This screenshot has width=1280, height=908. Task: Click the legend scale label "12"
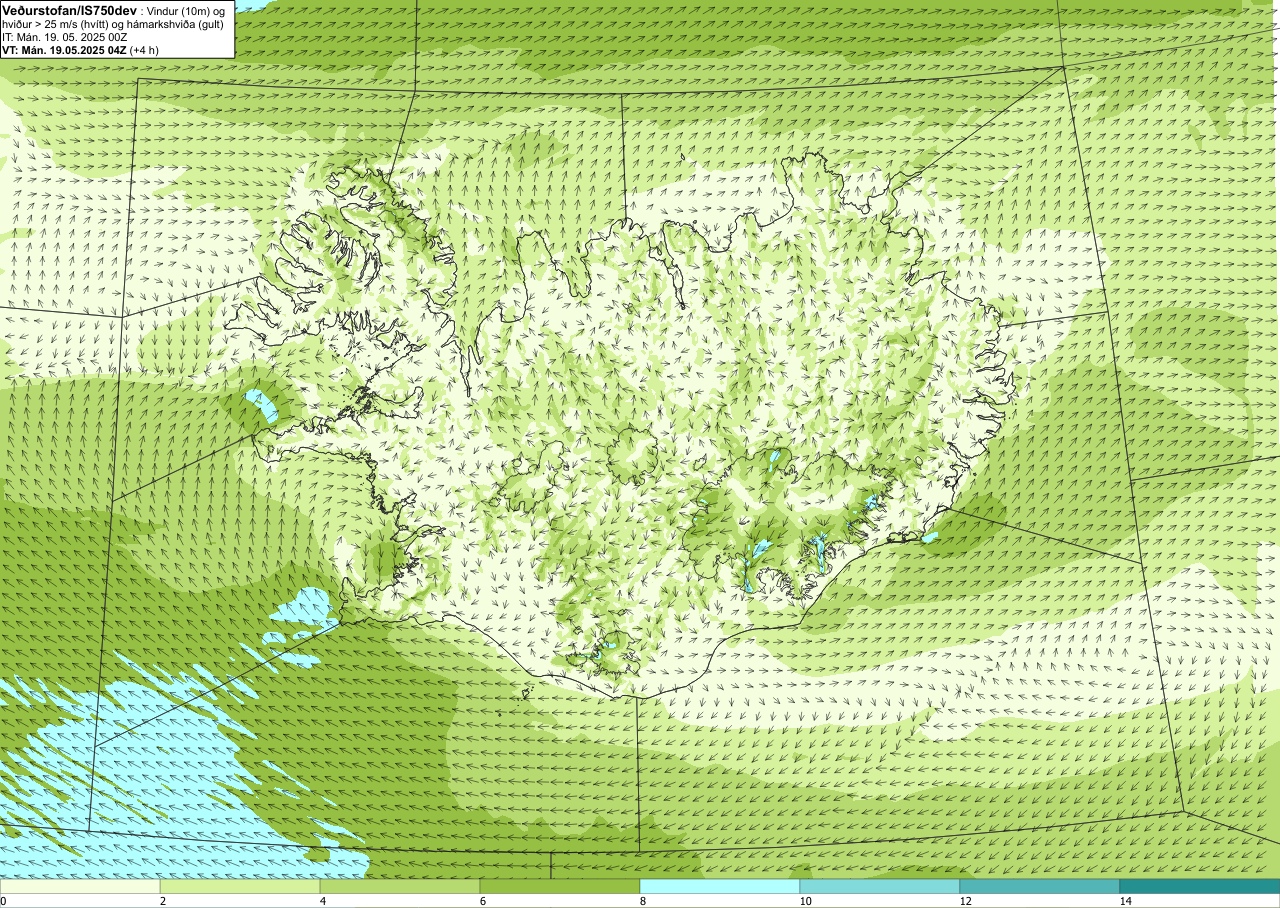point(964,901)
